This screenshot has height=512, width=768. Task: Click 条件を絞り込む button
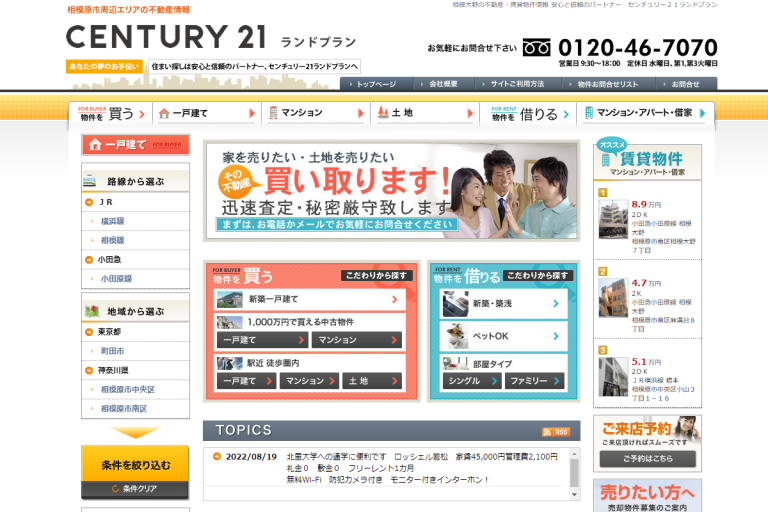[135, 463]
